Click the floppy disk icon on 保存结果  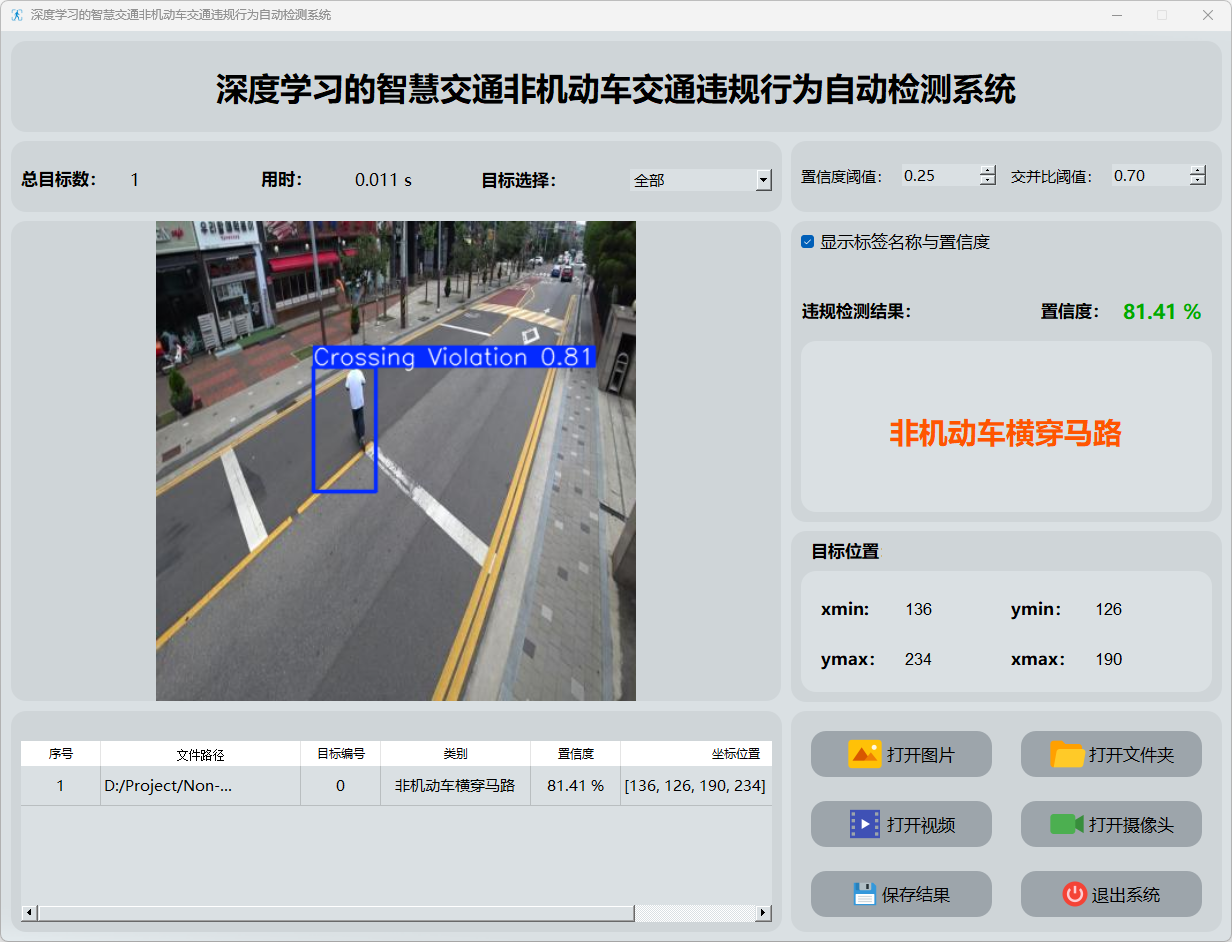[x=864, y=894]
